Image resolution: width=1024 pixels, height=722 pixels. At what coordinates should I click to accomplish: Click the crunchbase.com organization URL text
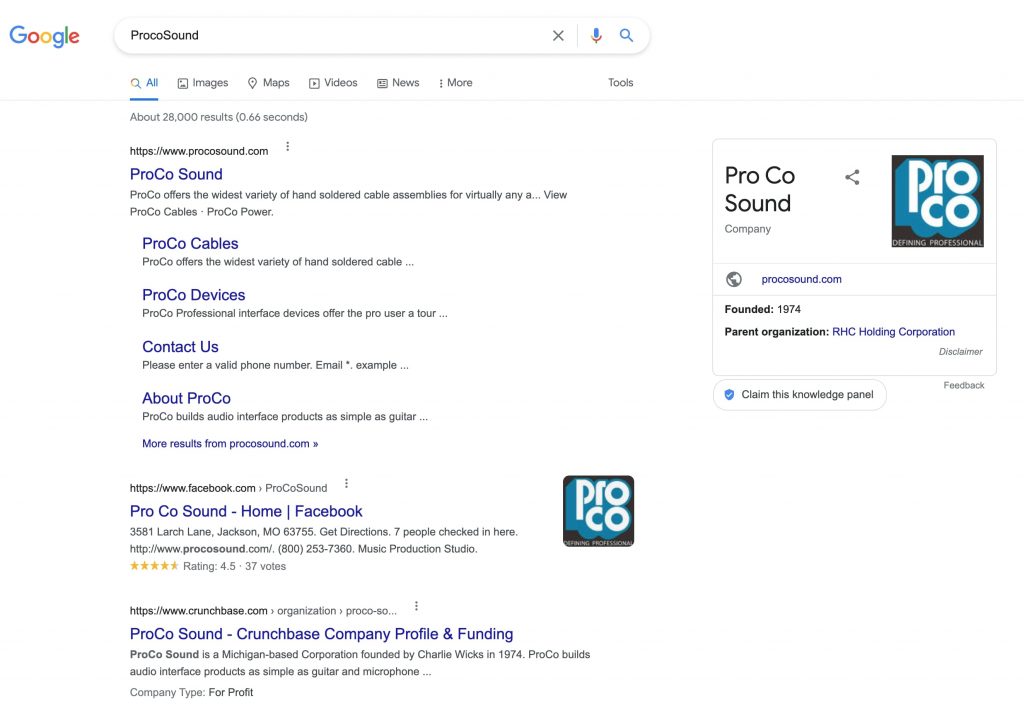[x=263, y=611]
